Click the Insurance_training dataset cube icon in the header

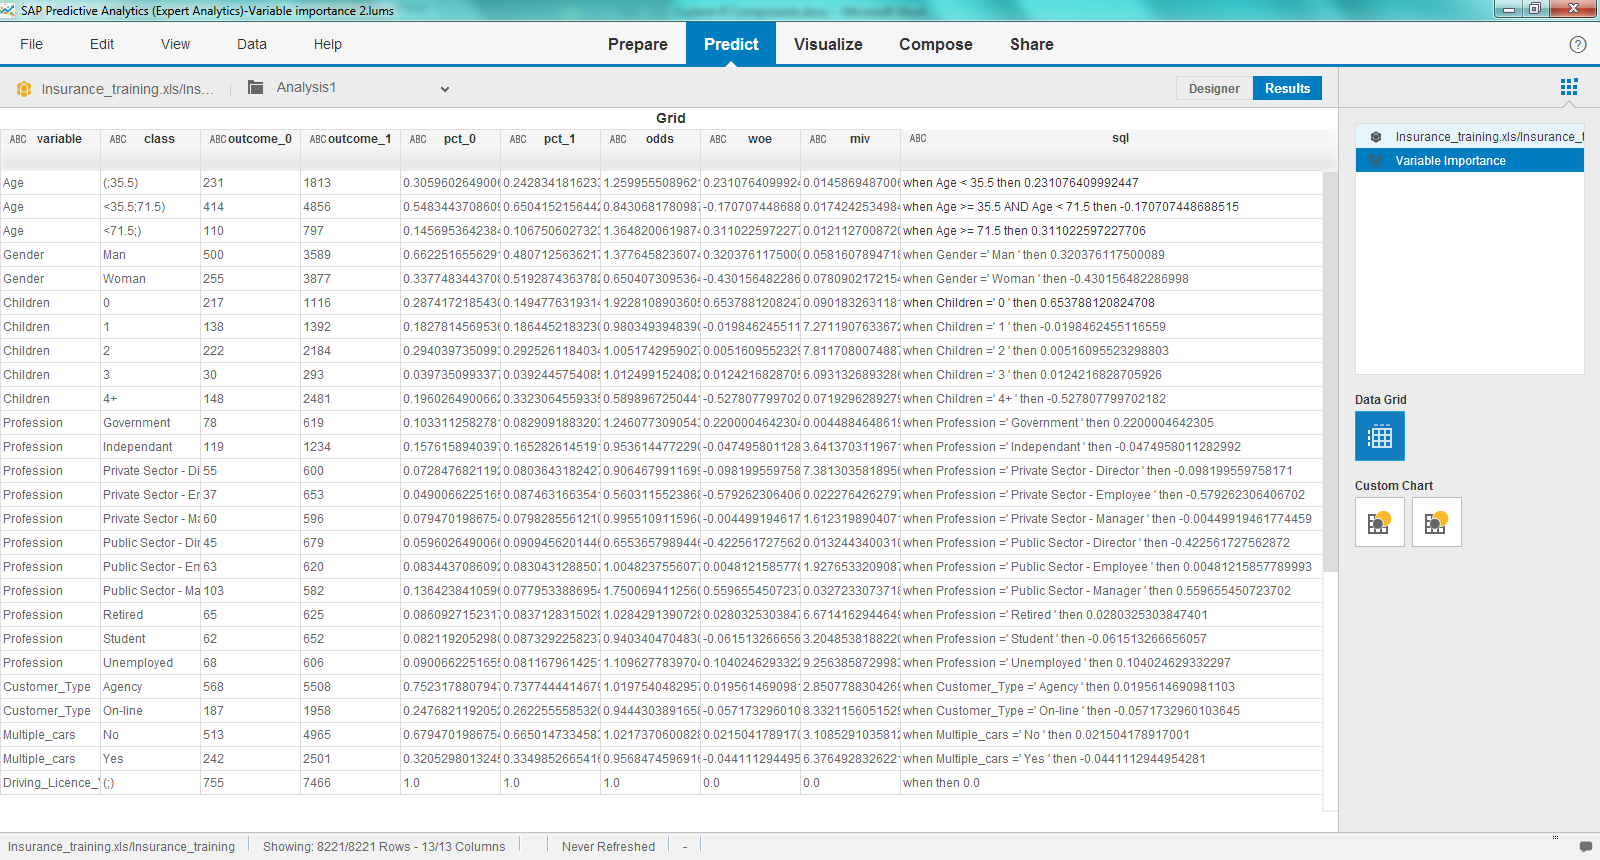click(24, 89)
